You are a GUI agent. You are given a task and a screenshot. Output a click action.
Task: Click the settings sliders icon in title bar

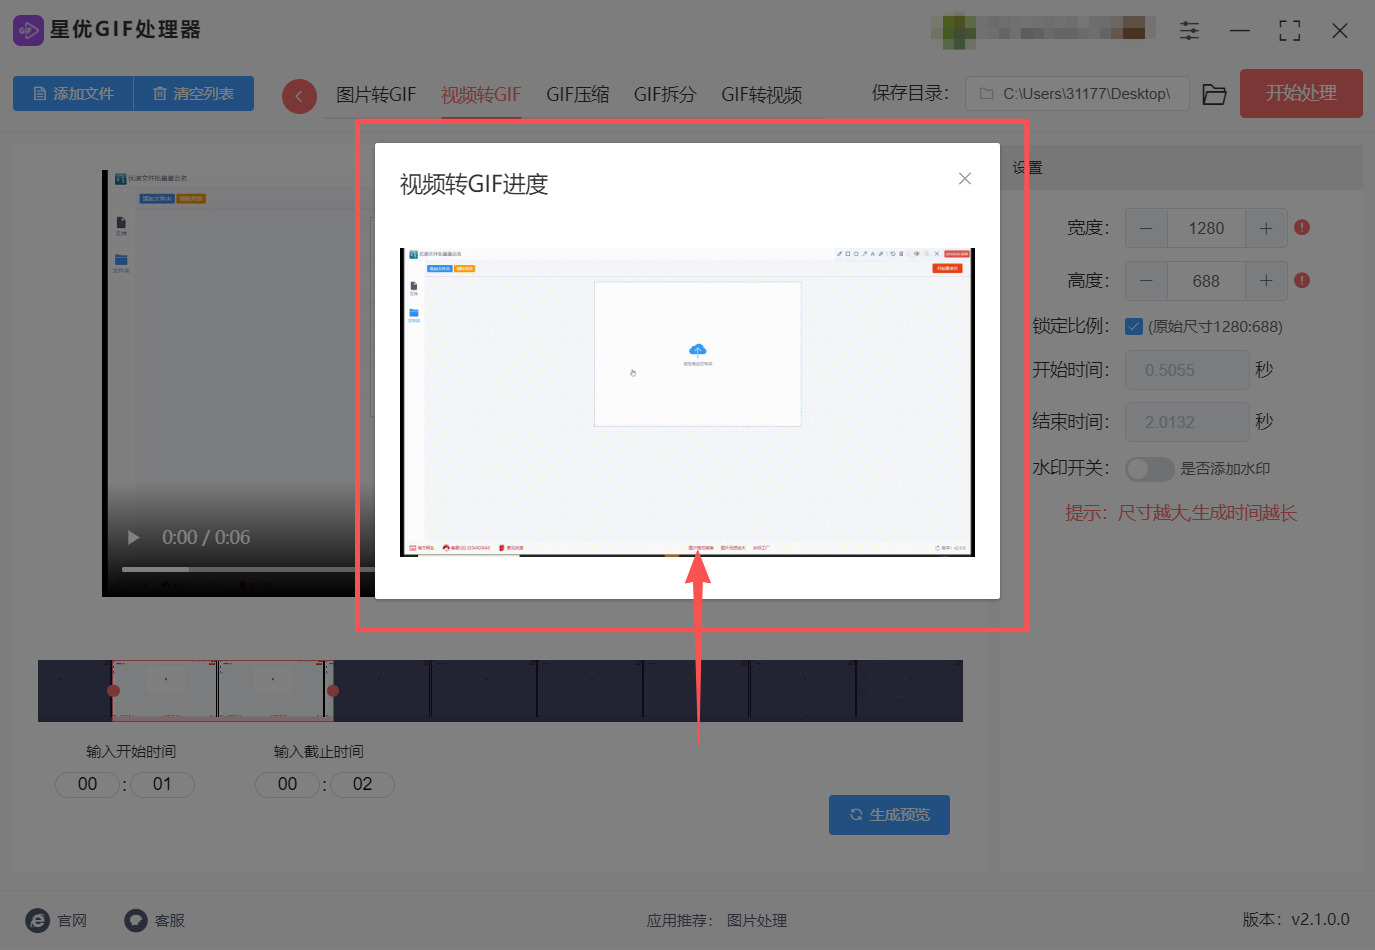[1189, 30]
